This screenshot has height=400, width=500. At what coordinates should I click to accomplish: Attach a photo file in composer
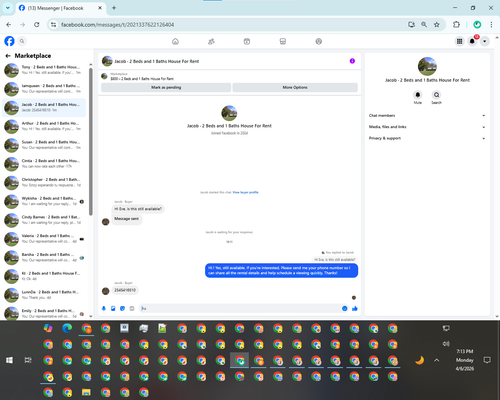tap(113, 309)
